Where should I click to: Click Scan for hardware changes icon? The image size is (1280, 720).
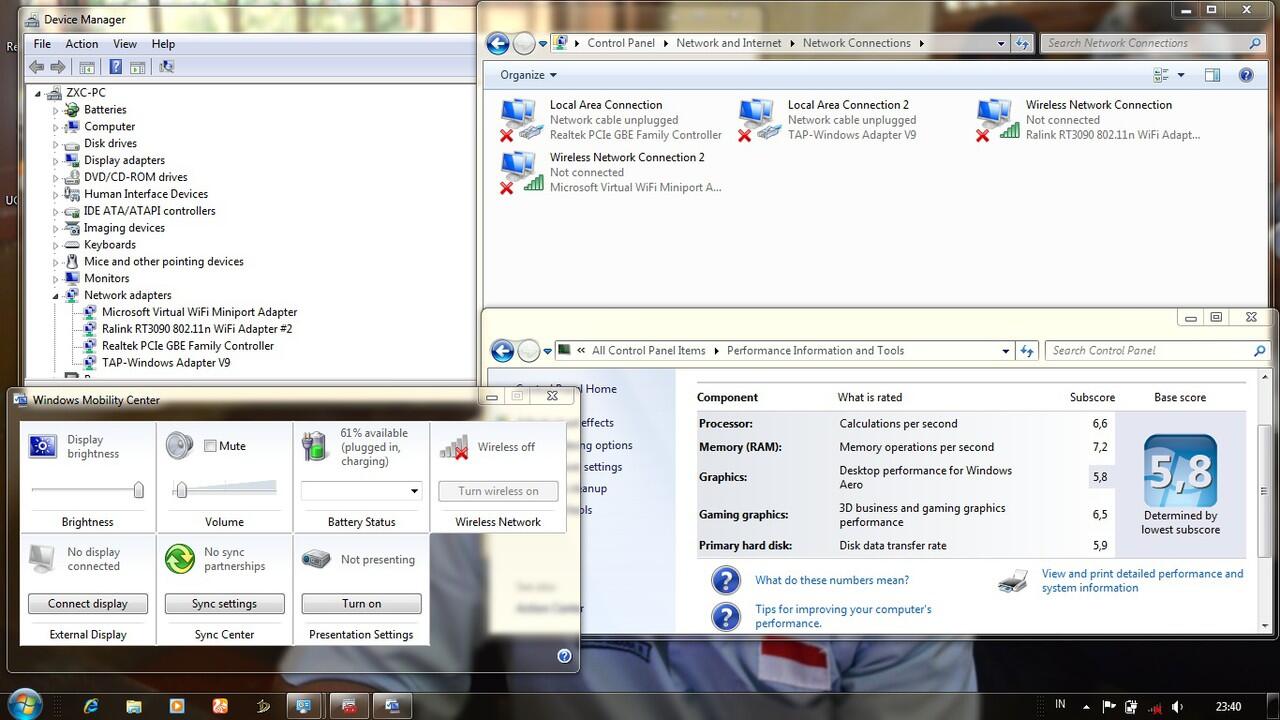166,67
